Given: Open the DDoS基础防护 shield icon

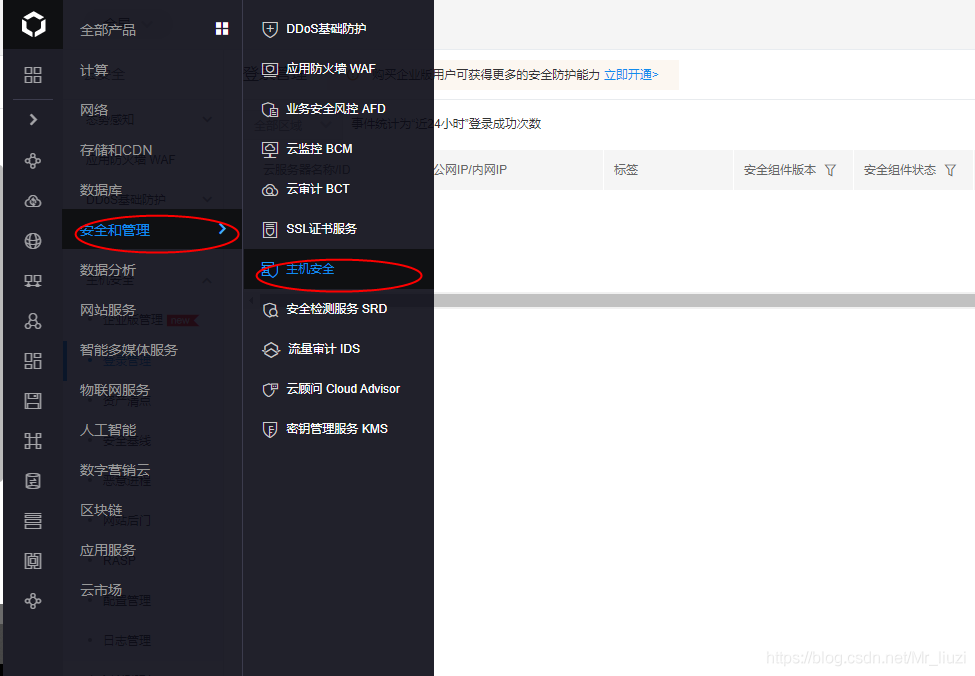Looking at the screenshot, I should [269, 29].
